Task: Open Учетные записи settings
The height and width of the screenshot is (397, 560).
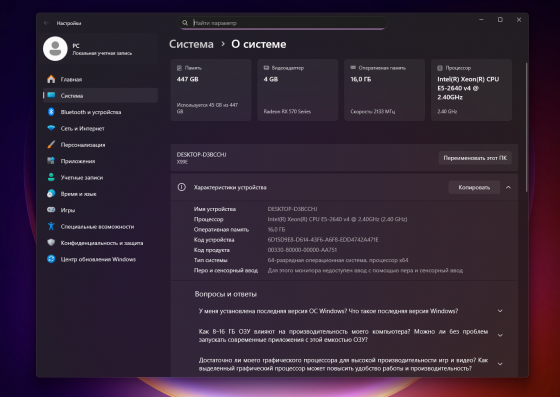Action: (x=100, y=177)
